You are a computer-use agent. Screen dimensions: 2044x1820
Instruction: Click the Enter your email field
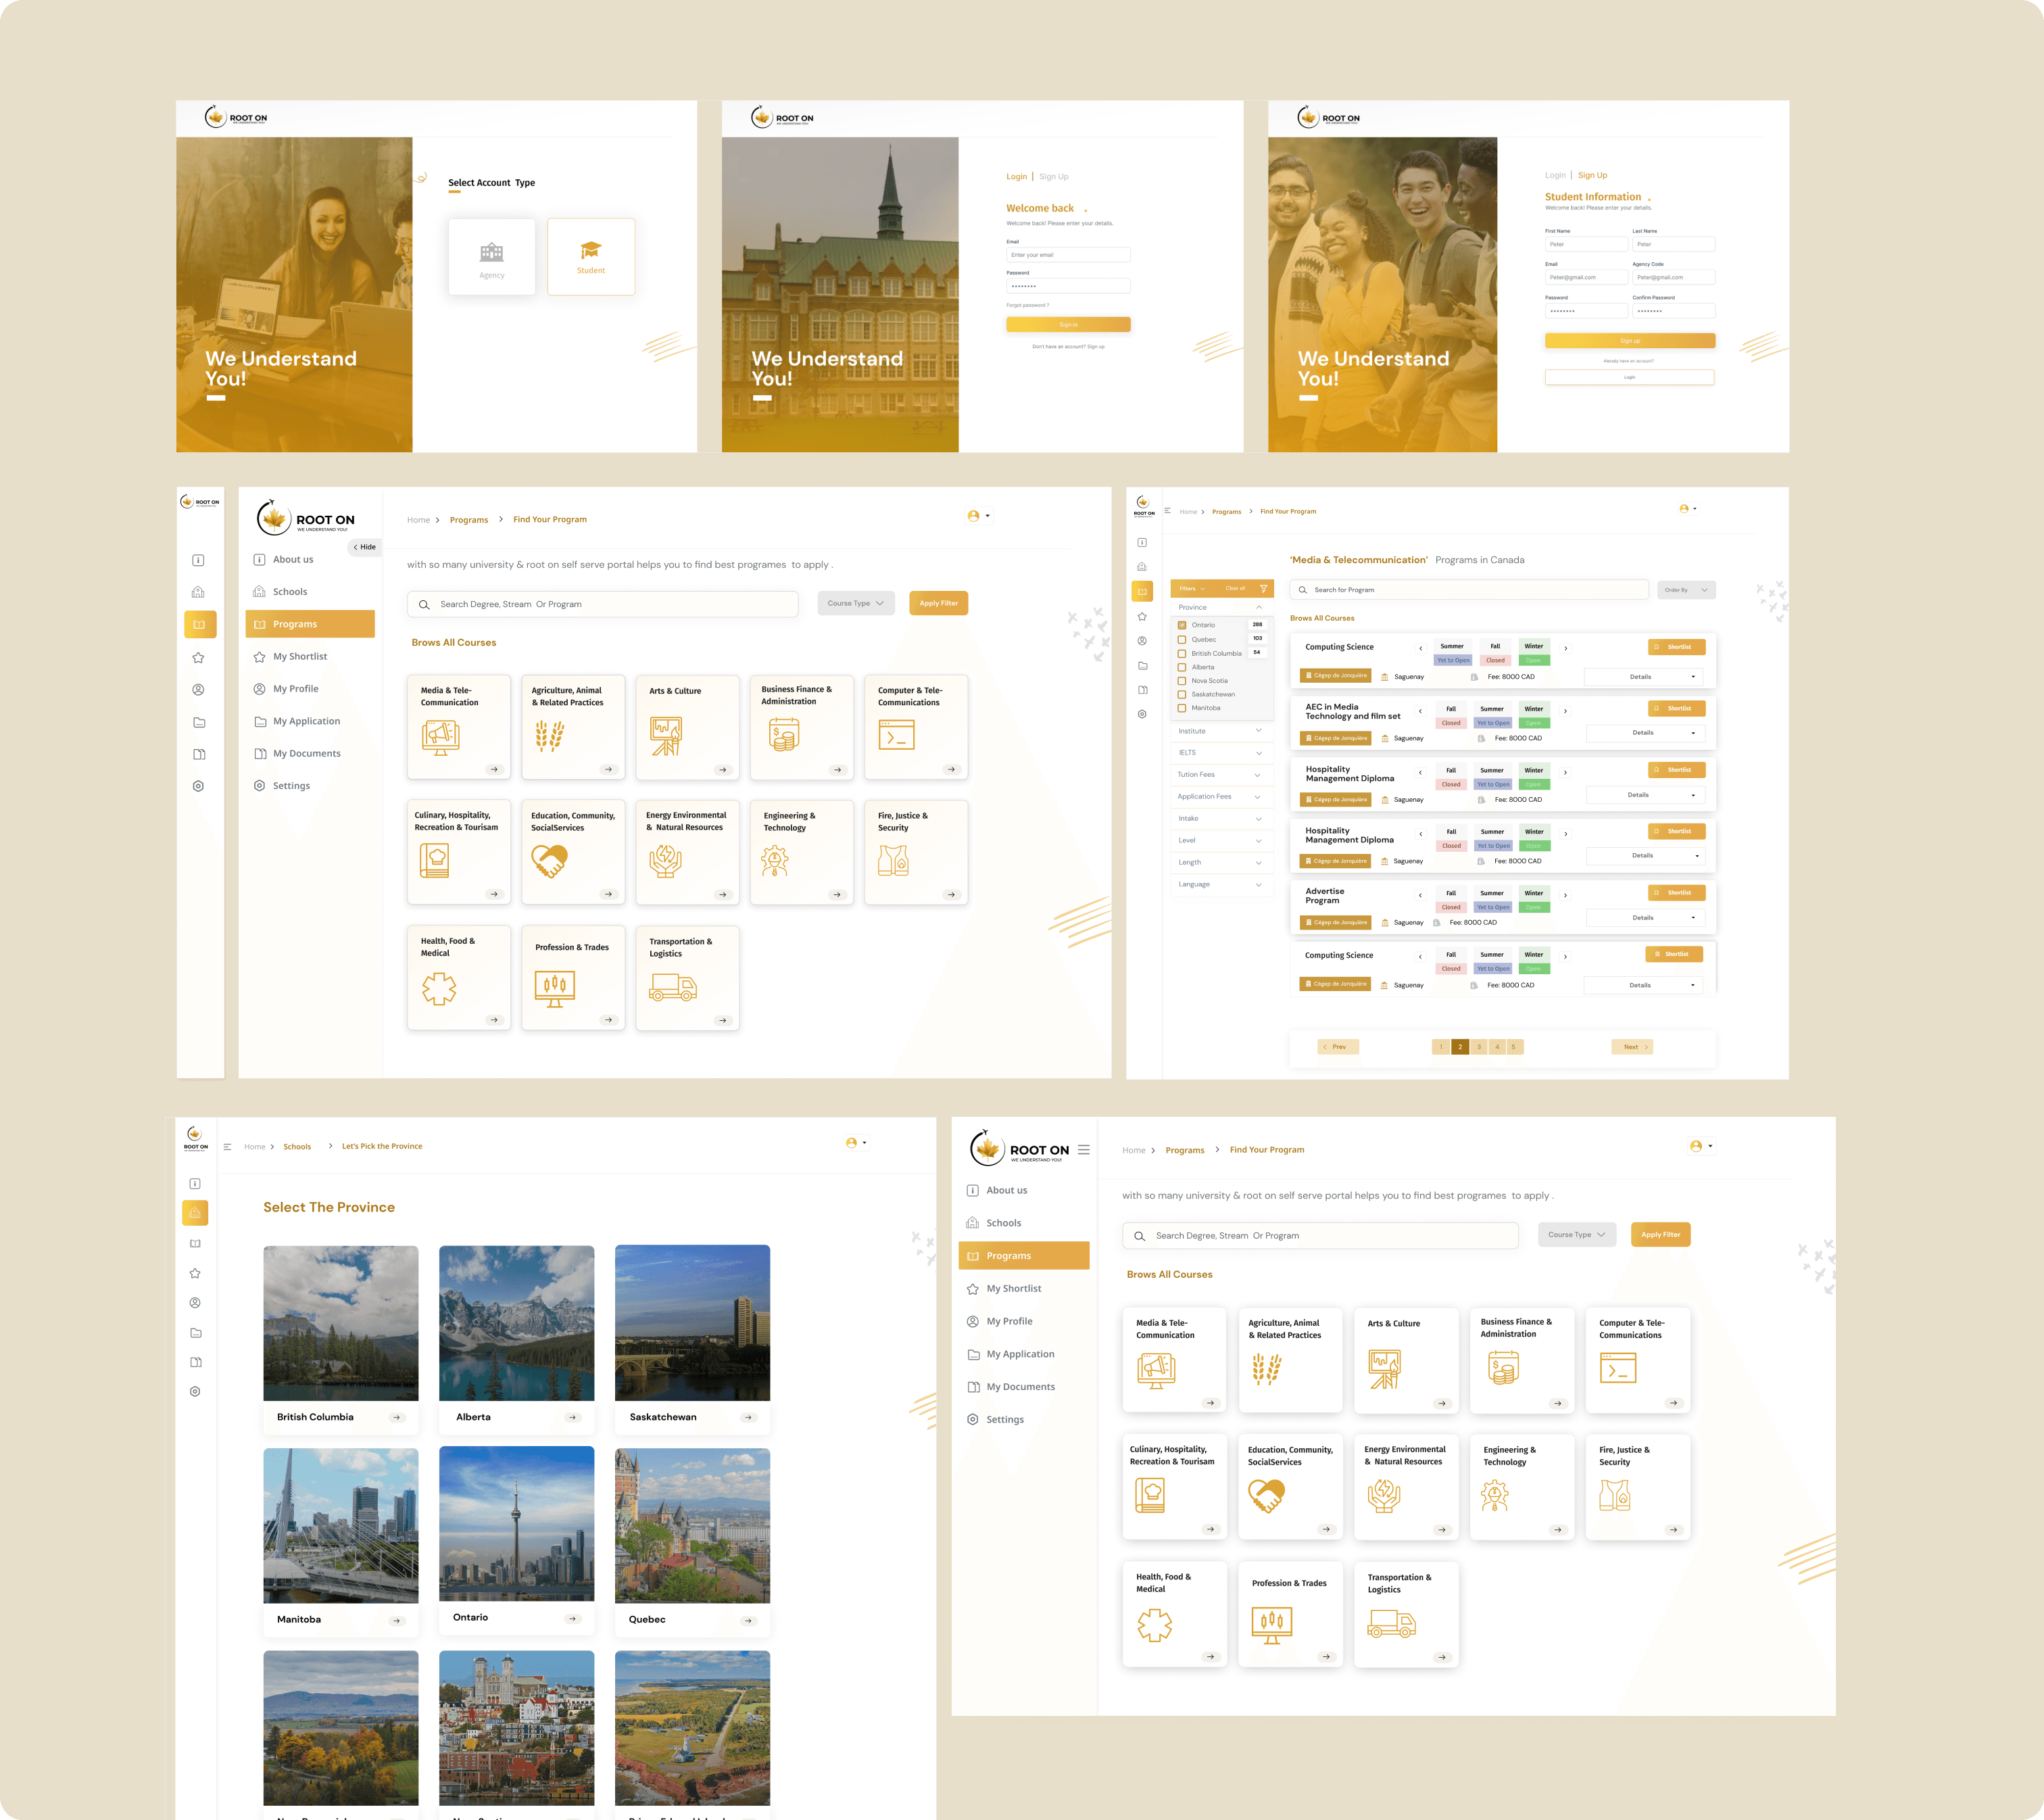(1067, 255)
